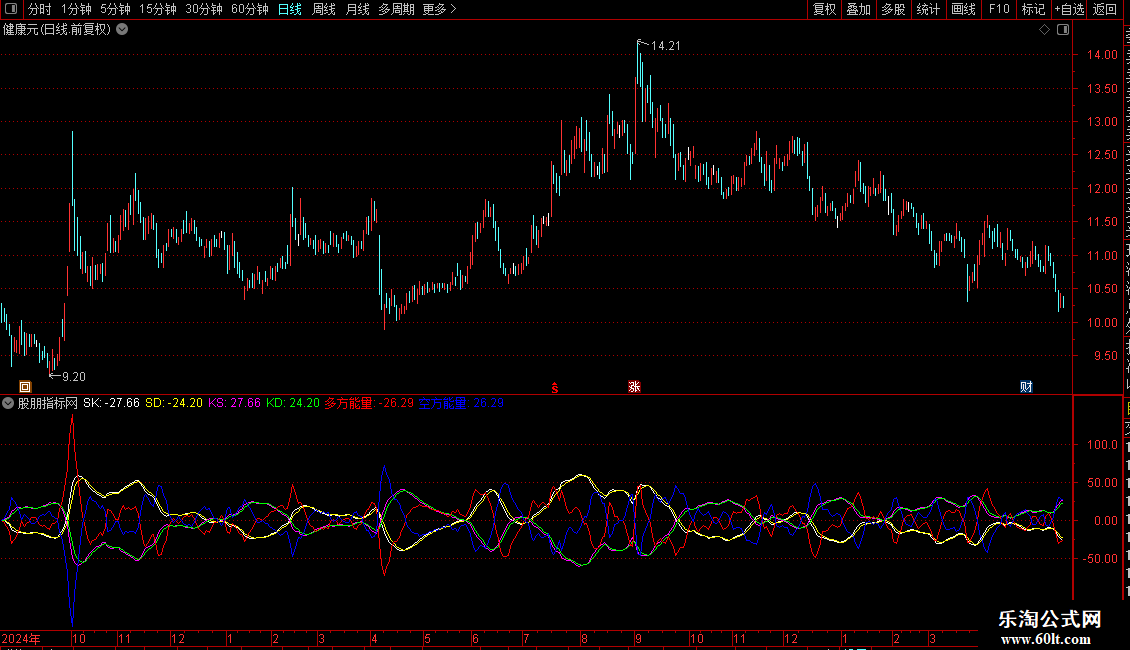Add stock via +自选 button
1130x650 pixels.
[x=1069, y=9]
